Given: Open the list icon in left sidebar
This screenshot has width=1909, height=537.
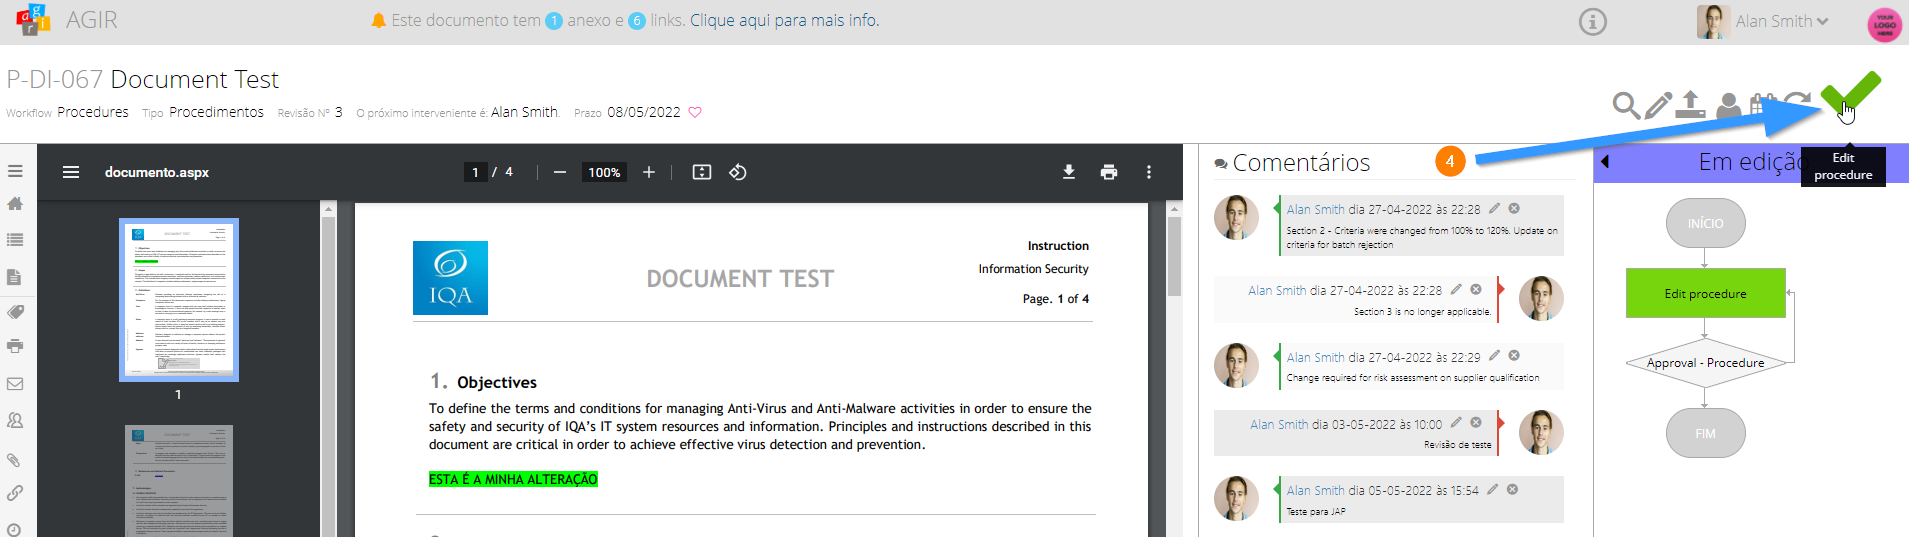Looking at the screenshot, I should point(15,240).
